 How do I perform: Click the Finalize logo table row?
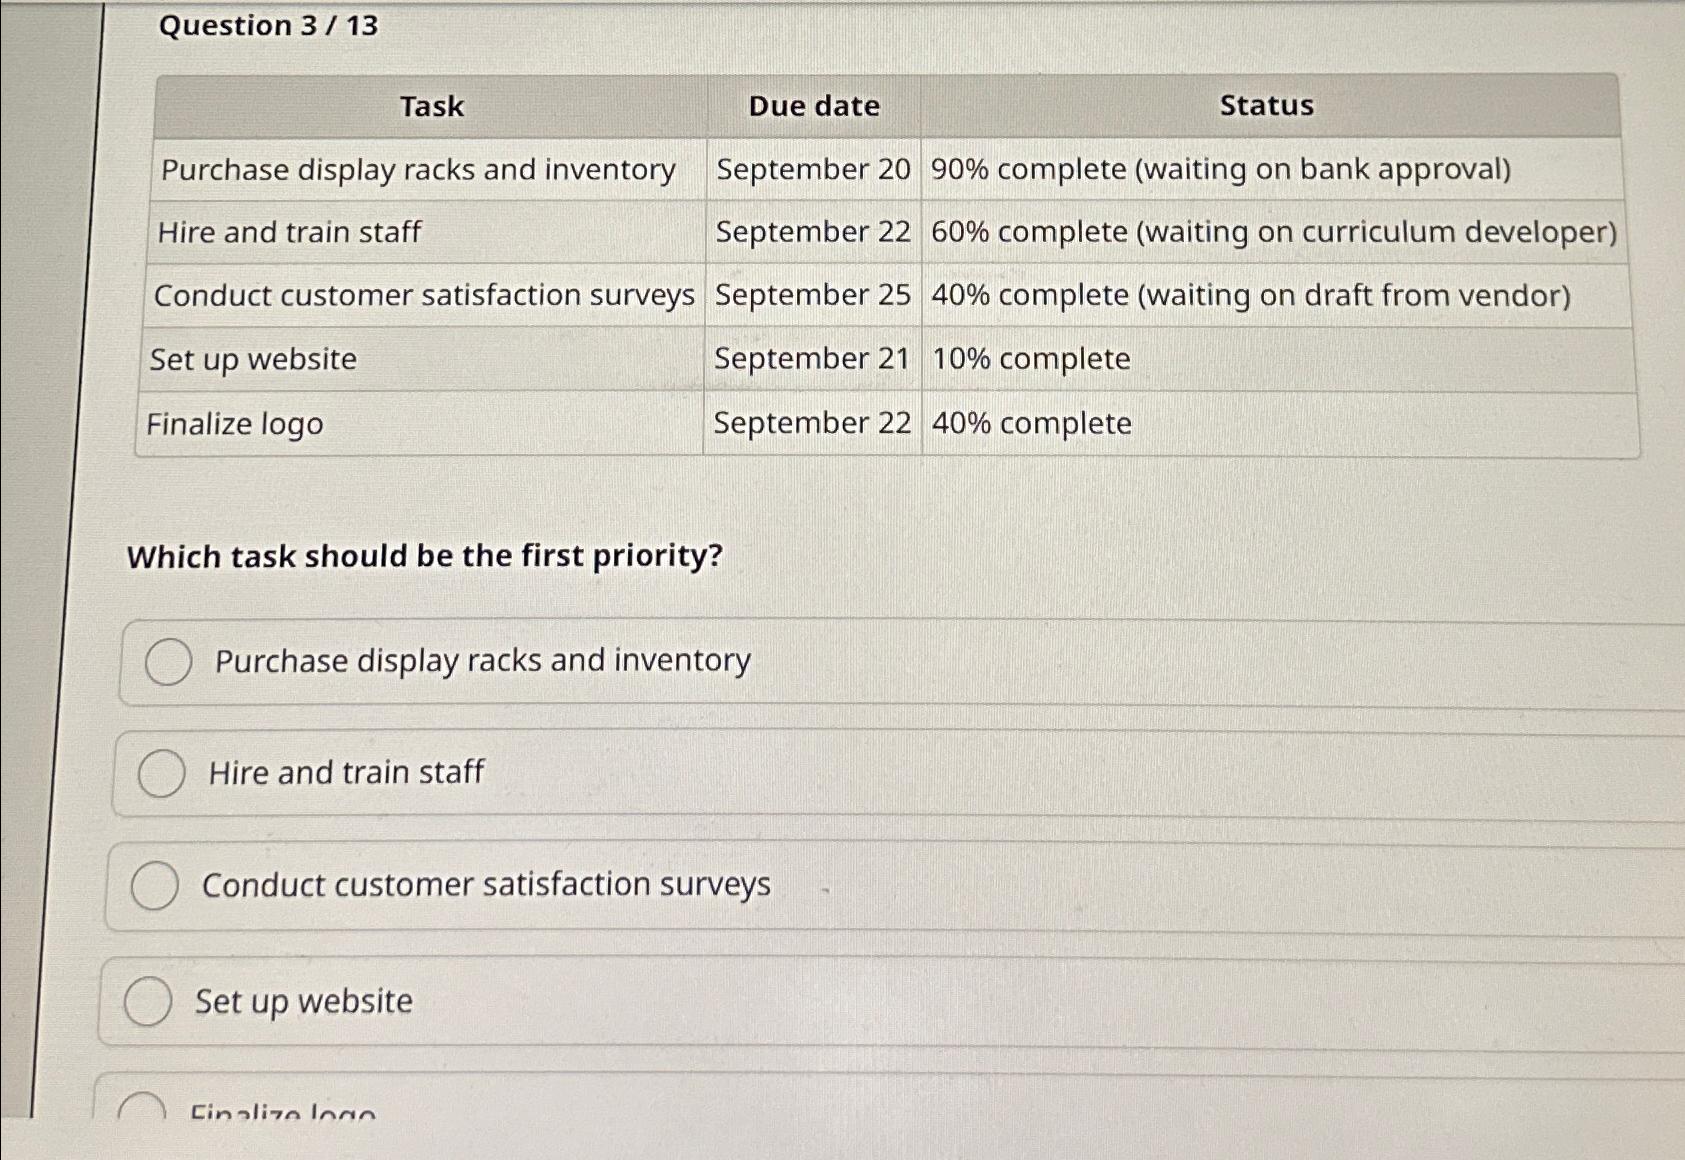(234, 424)
